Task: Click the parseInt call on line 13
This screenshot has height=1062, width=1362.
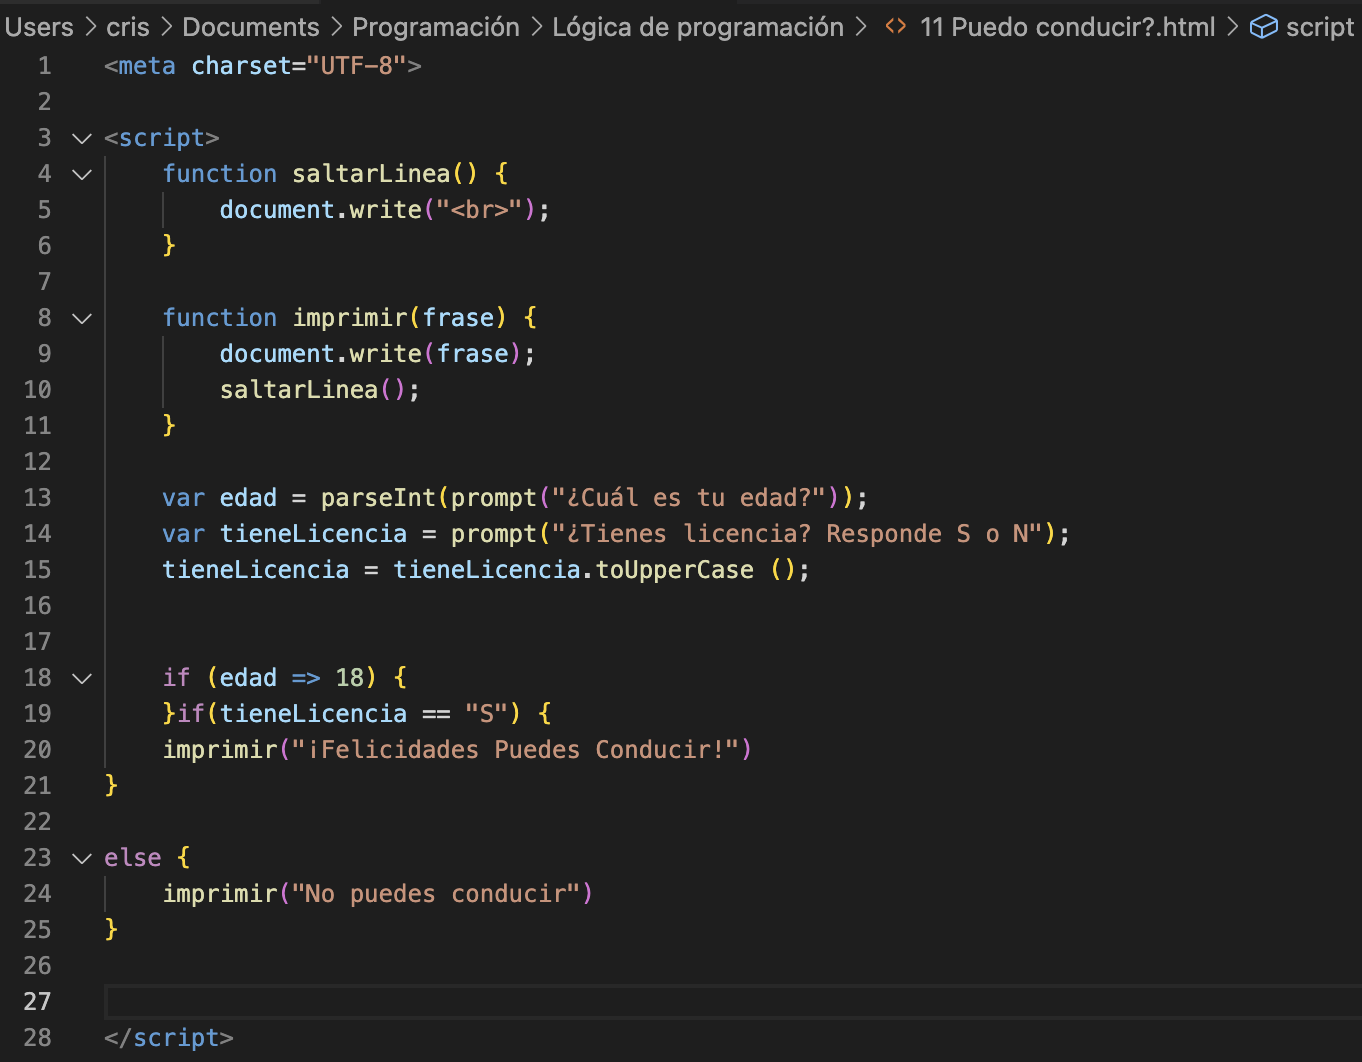Action: [x=378, y=498]
